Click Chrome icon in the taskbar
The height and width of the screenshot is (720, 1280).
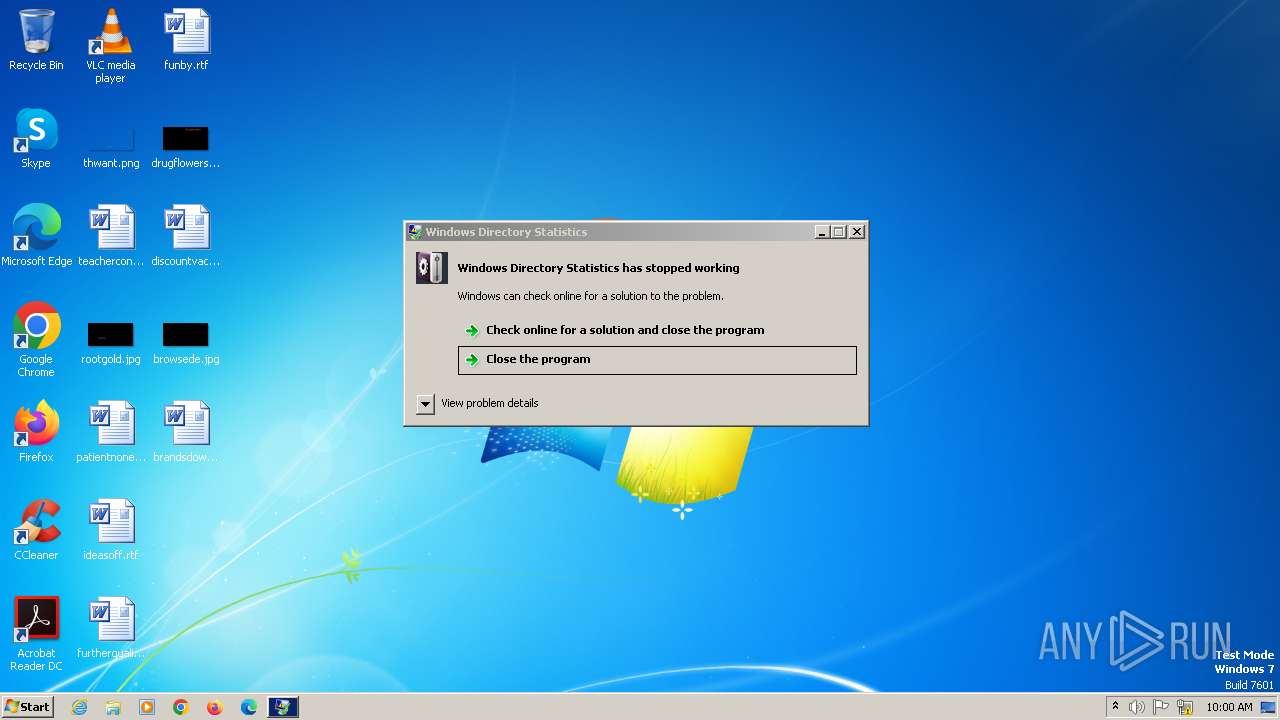coord(181,707)
